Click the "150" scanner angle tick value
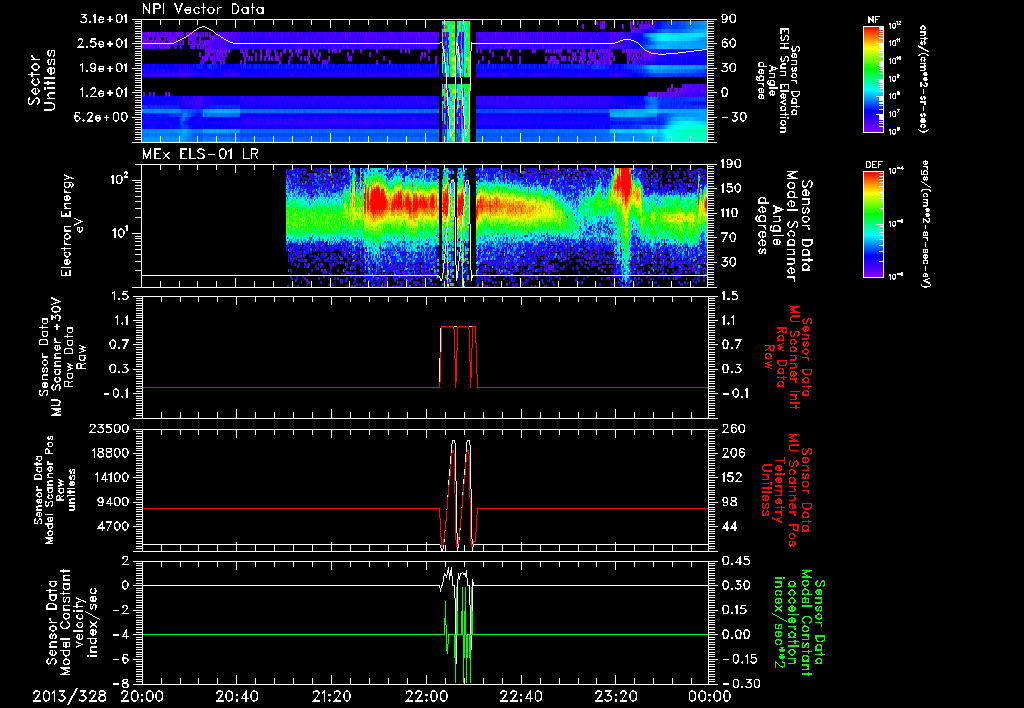 click(732, 189)
